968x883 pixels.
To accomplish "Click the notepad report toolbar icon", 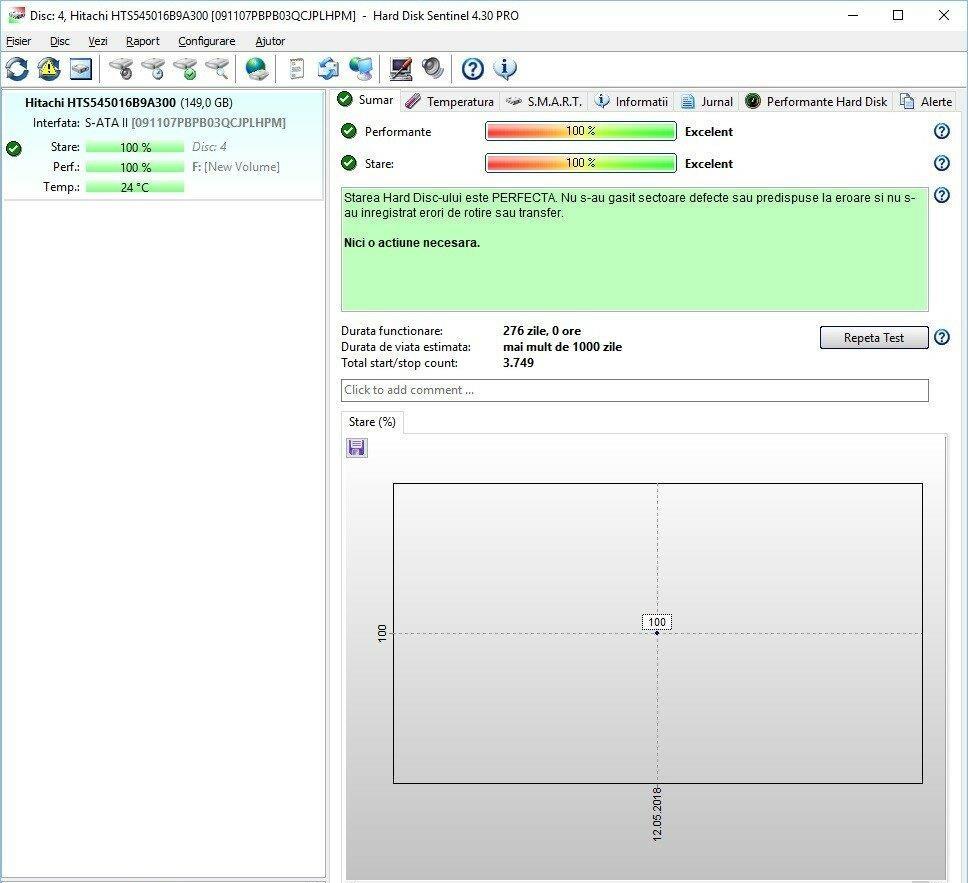I will (297, 69).
